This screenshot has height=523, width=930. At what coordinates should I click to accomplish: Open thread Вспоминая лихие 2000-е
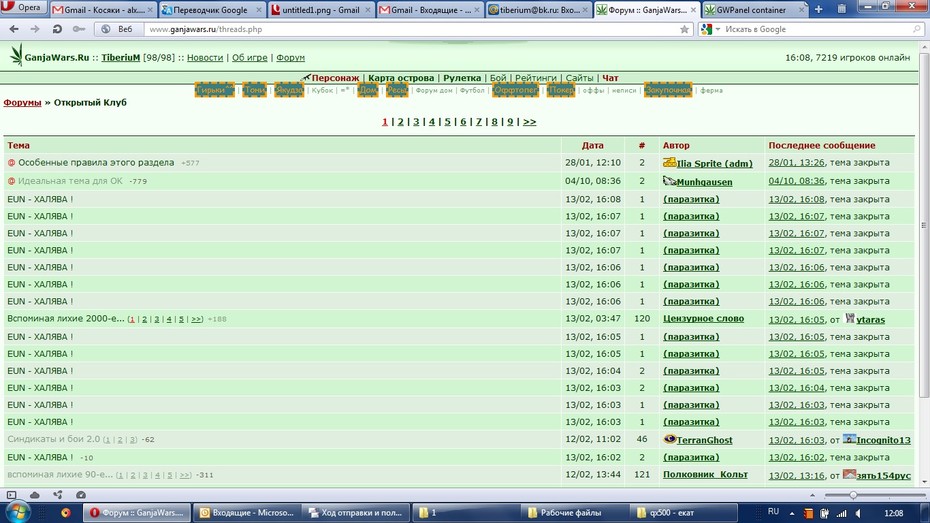66,318
